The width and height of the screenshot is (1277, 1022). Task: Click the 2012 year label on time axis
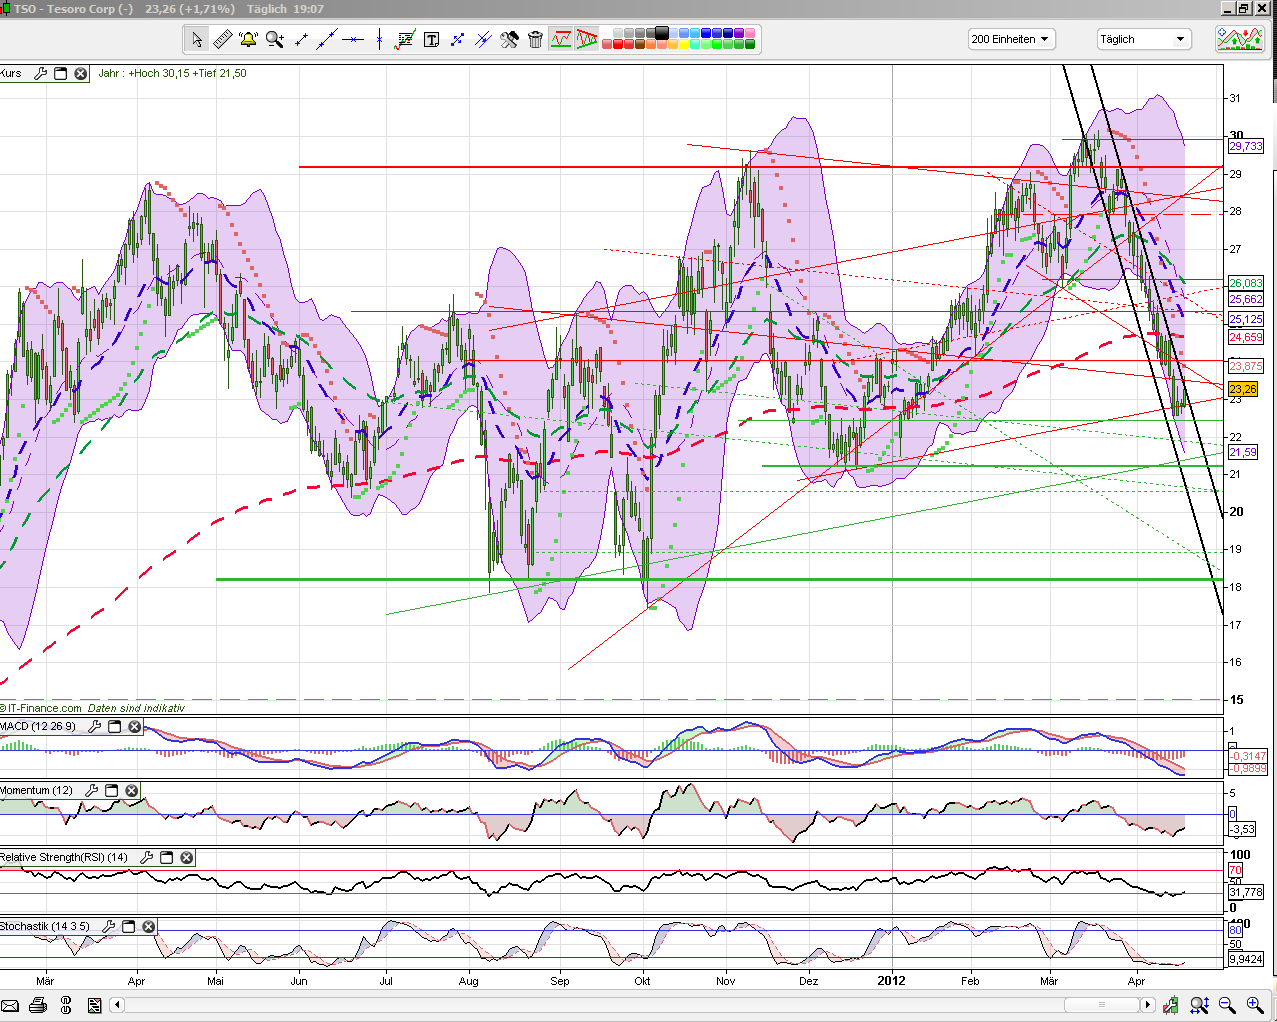(x=891, y=981)
